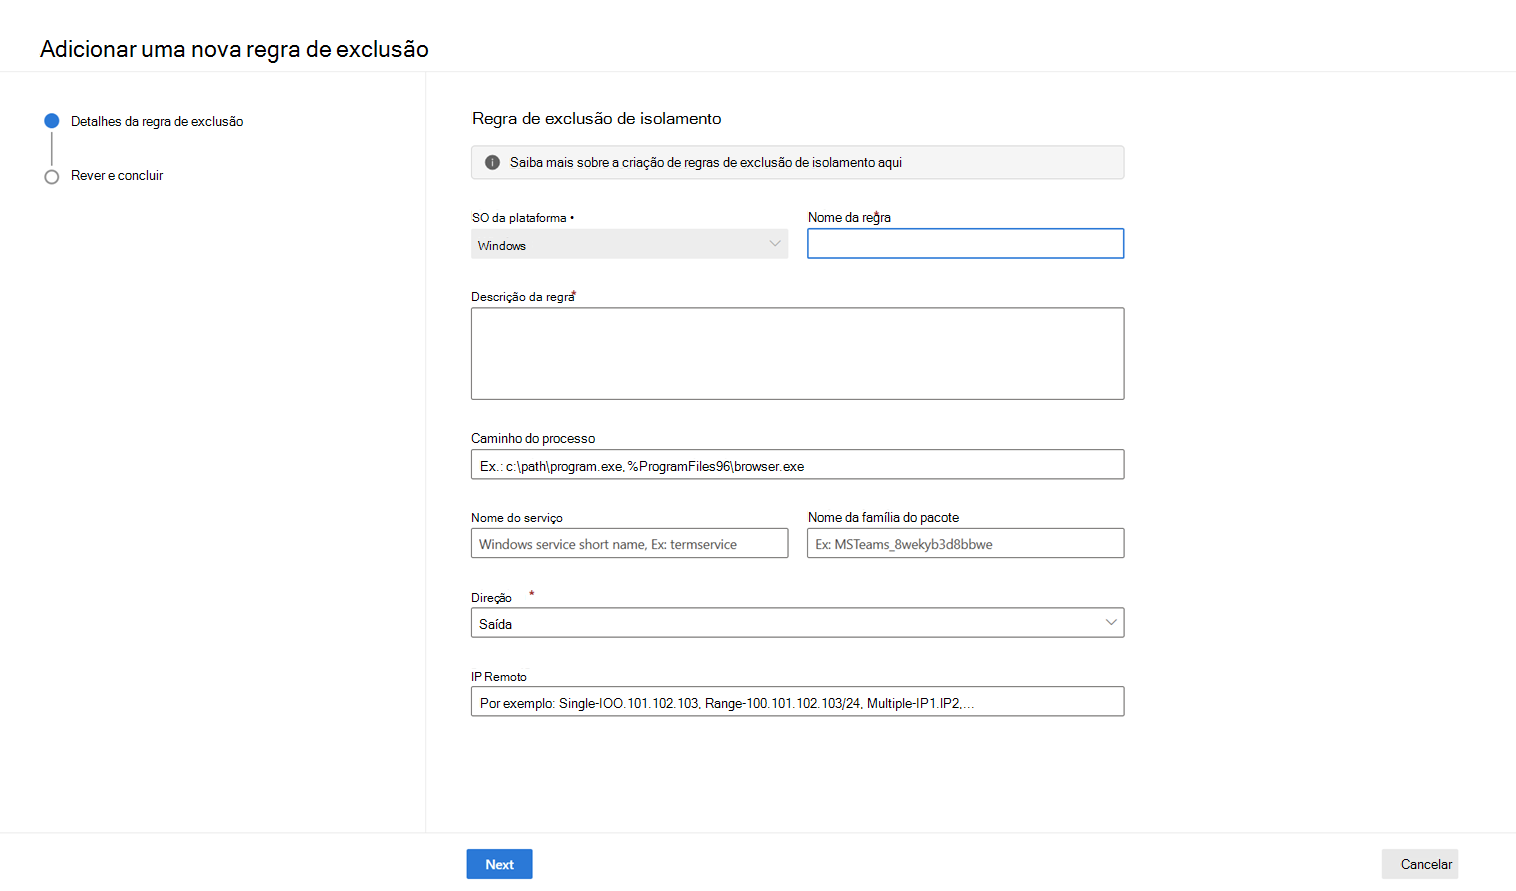Expand the SO da plataforma chevron arrow
This screenshot has width=1516, height=891.
click(x=775, y=244)
